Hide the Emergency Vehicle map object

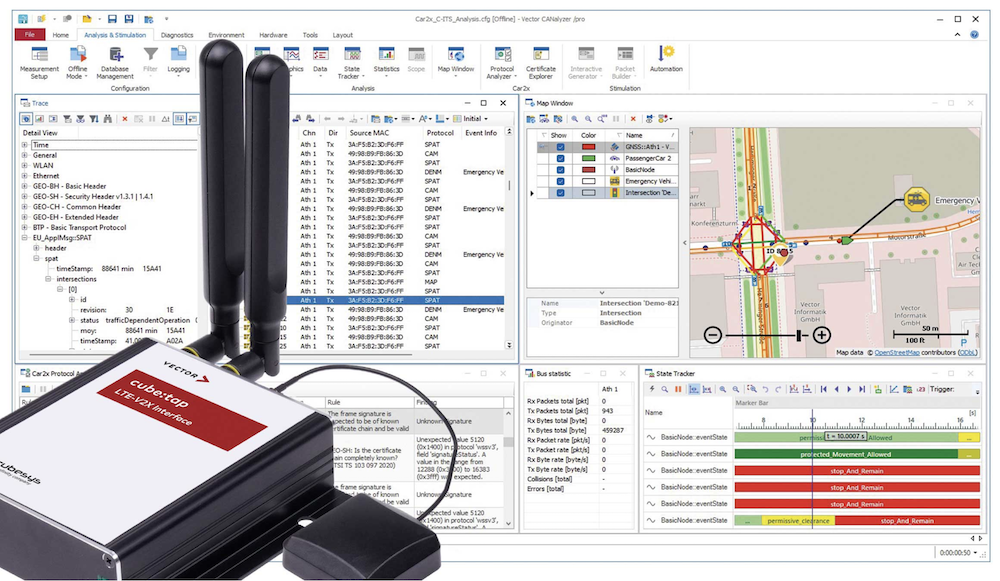click(x=560, y=181)
